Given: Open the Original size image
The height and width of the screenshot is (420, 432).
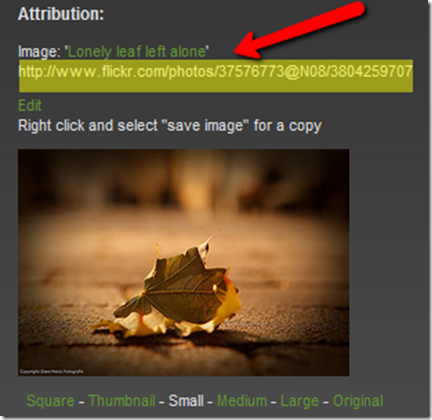Looking at the screenshot, I should (x=358, y=401).
